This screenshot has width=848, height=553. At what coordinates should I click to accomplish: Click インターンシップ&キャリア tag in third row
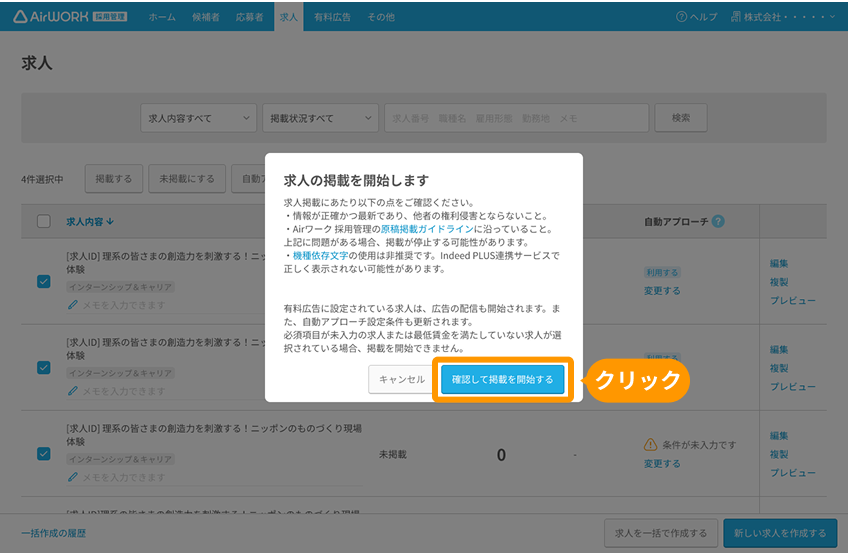point(120,459)
